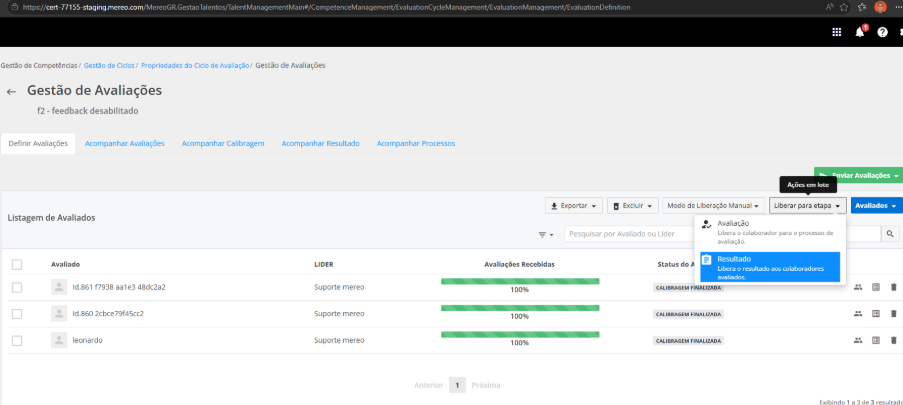Viewport: 903px width, 405px height.
Task: Check the box for Id.861 f7938 row
Action: coord(17,287)
